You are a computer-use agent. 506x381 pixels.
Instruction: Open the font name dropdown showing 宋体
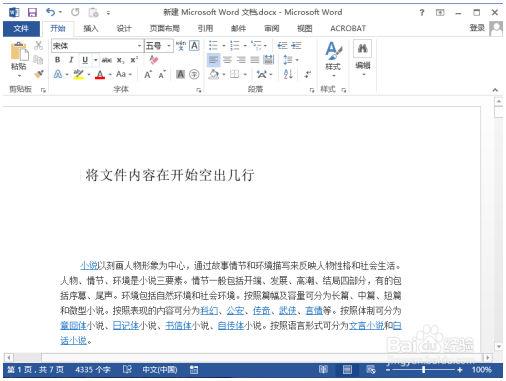coord(97,46)
